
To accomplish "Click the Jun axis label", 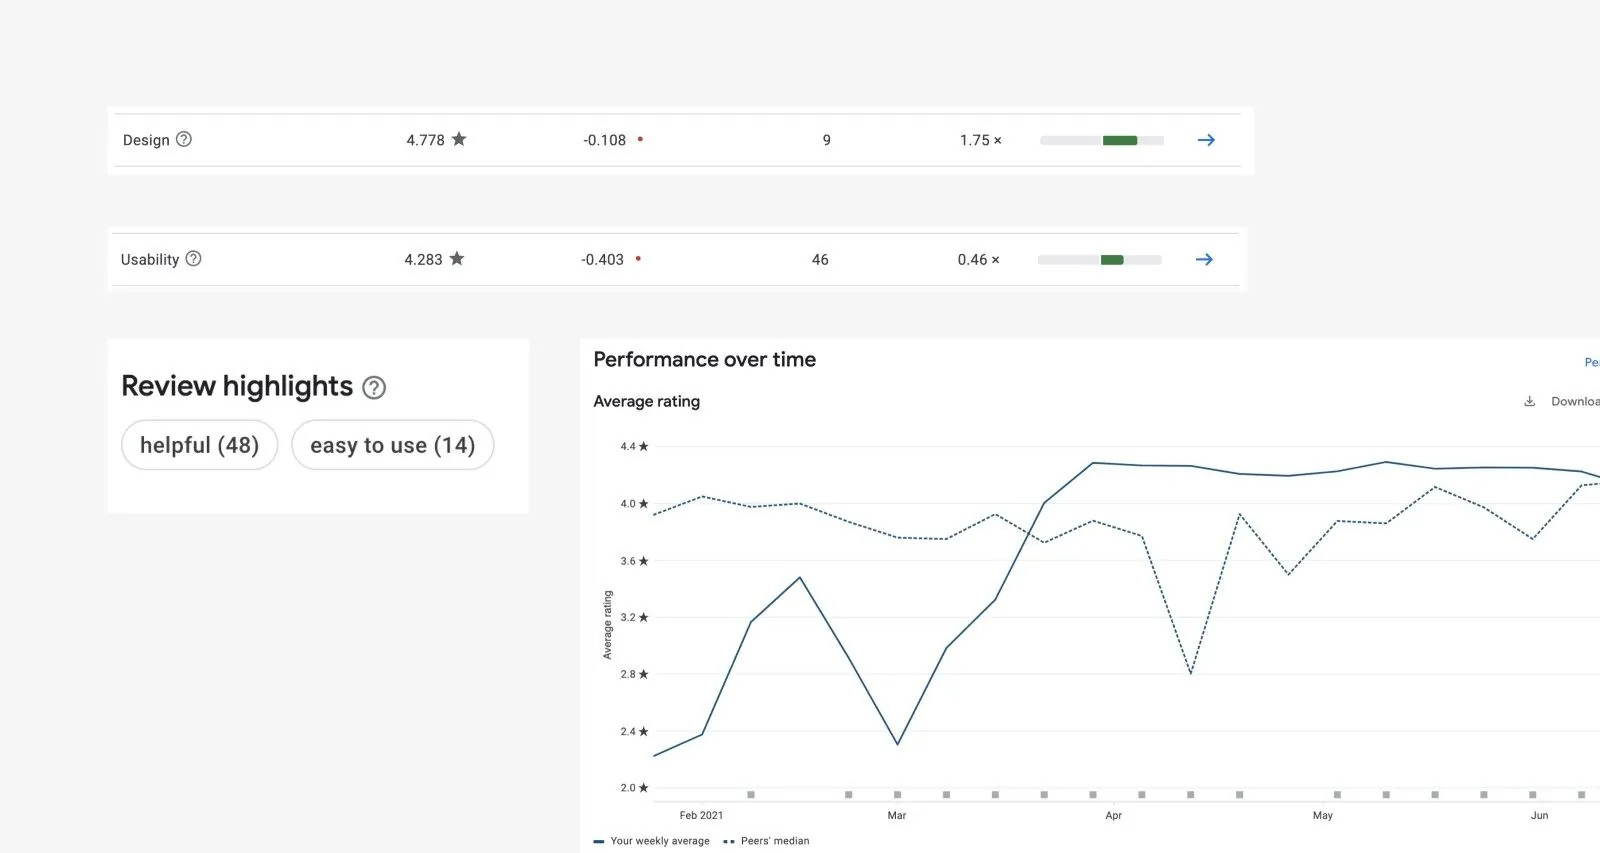I will 1539,815.
